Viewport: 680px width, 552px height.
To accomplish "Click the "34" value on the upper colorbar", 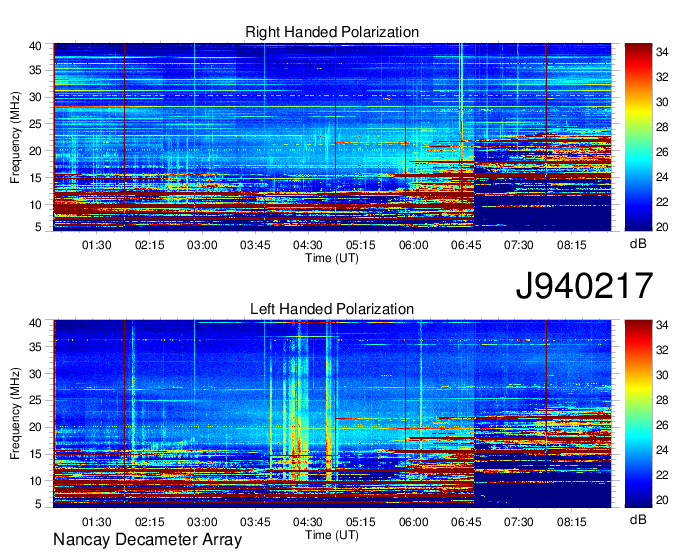I will (x=662, y=52).
